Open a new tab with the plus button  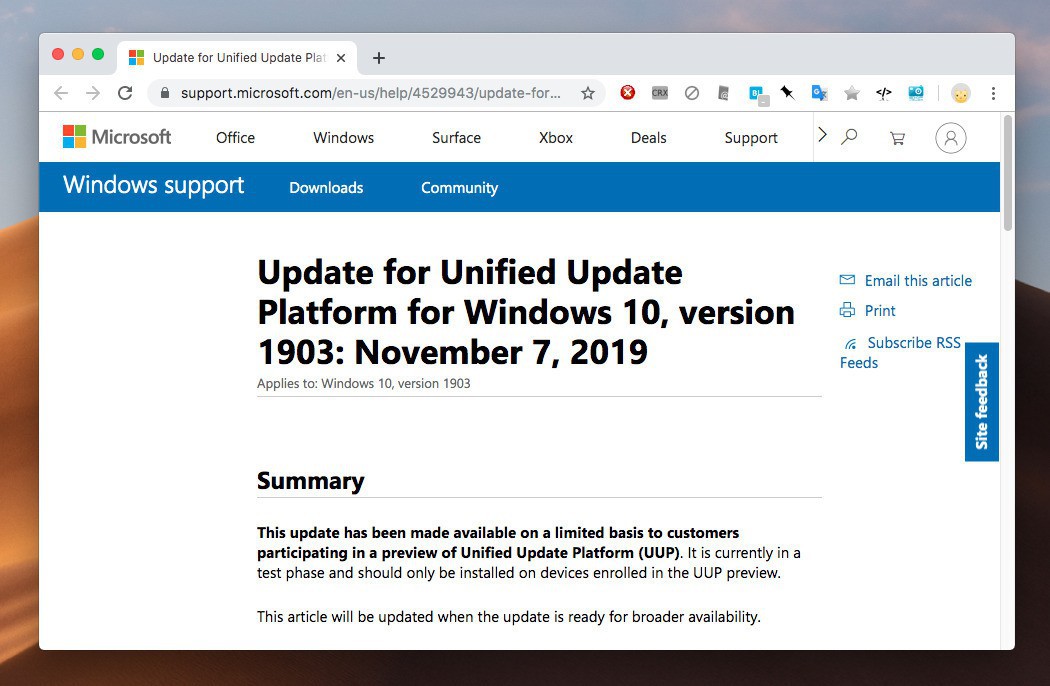(x=378, y=58)
